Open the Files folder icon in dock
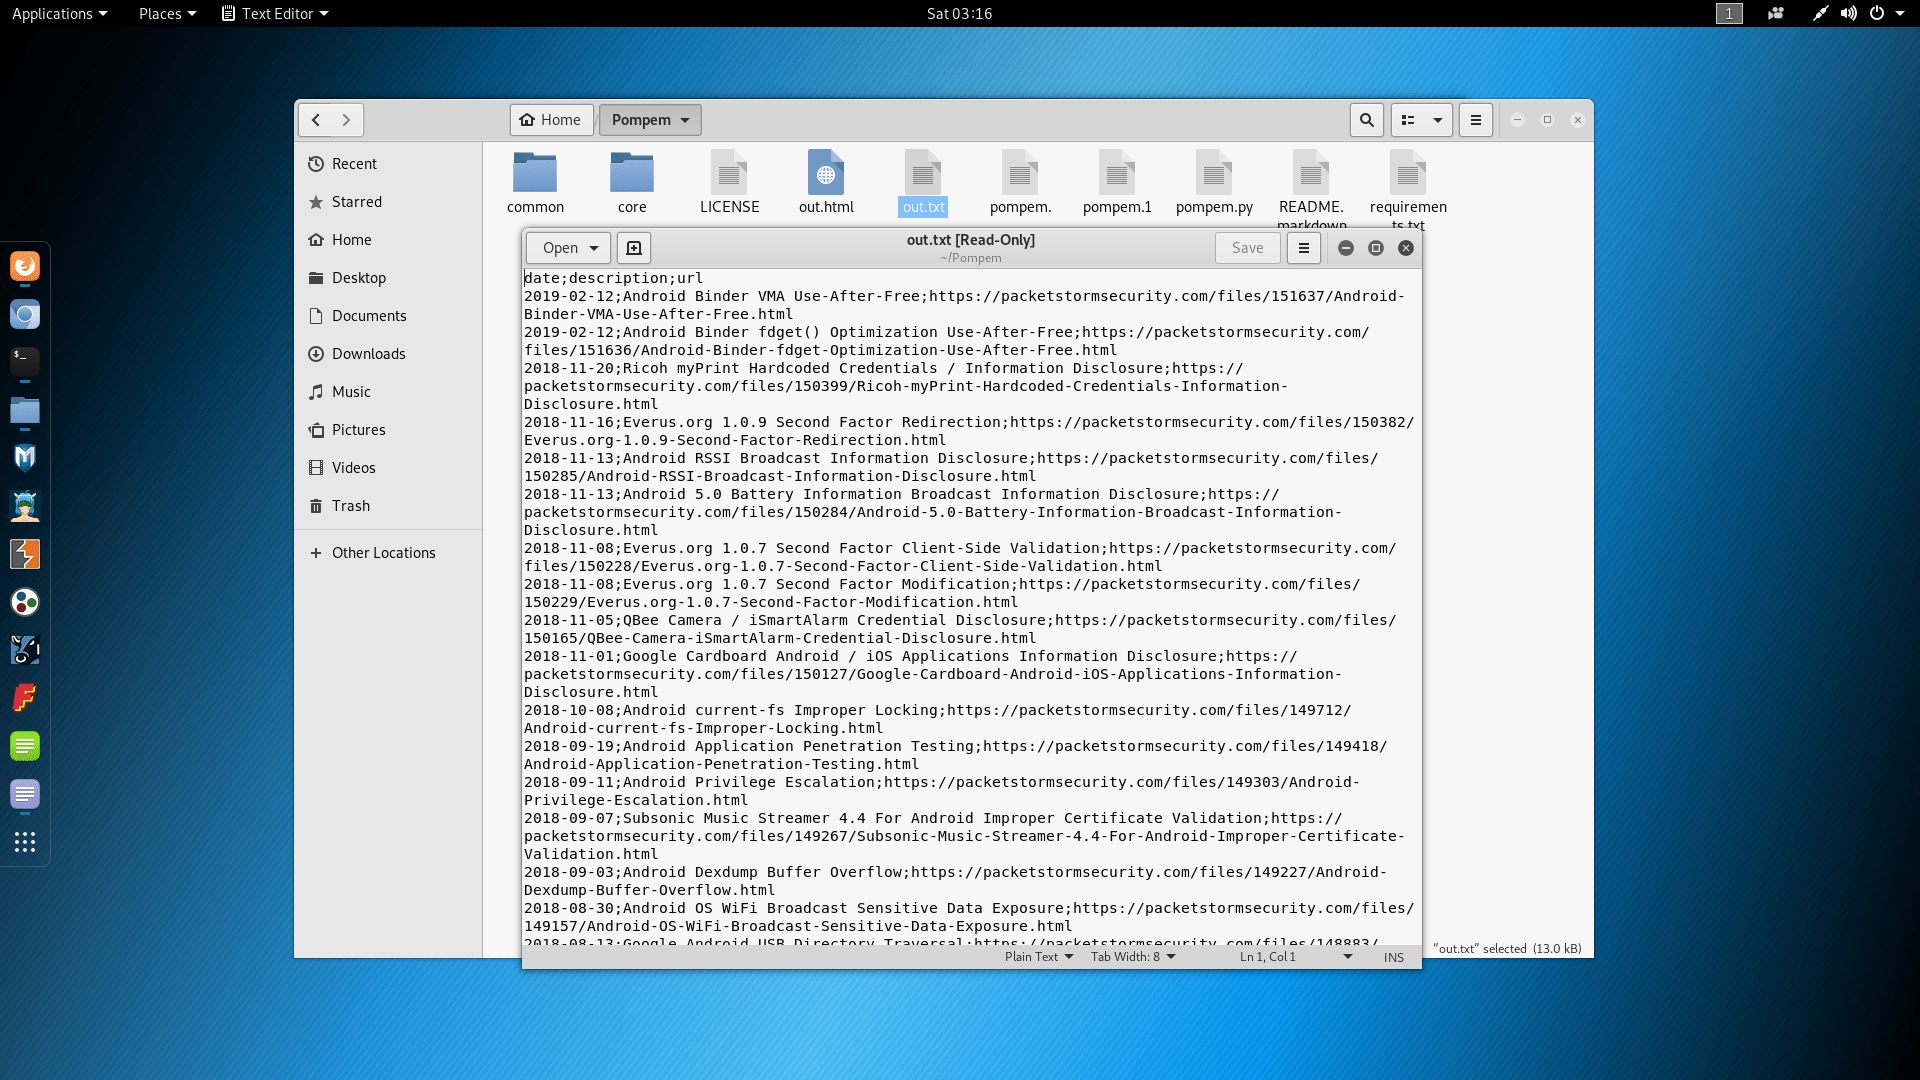Screen dimensions: 1920x1080 tap(25, 410)
